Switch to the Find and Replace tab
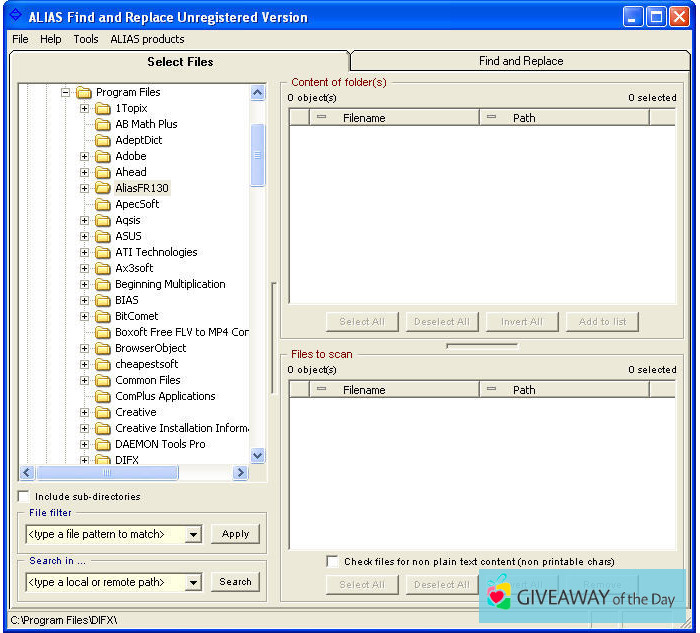Screen dimensions: 700x633 tap(520, 61)
